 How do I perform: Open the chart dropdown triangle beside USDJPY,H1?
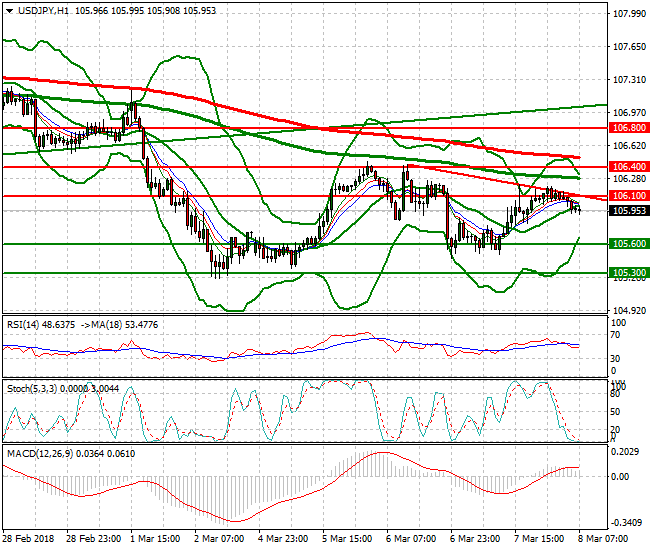9,11
